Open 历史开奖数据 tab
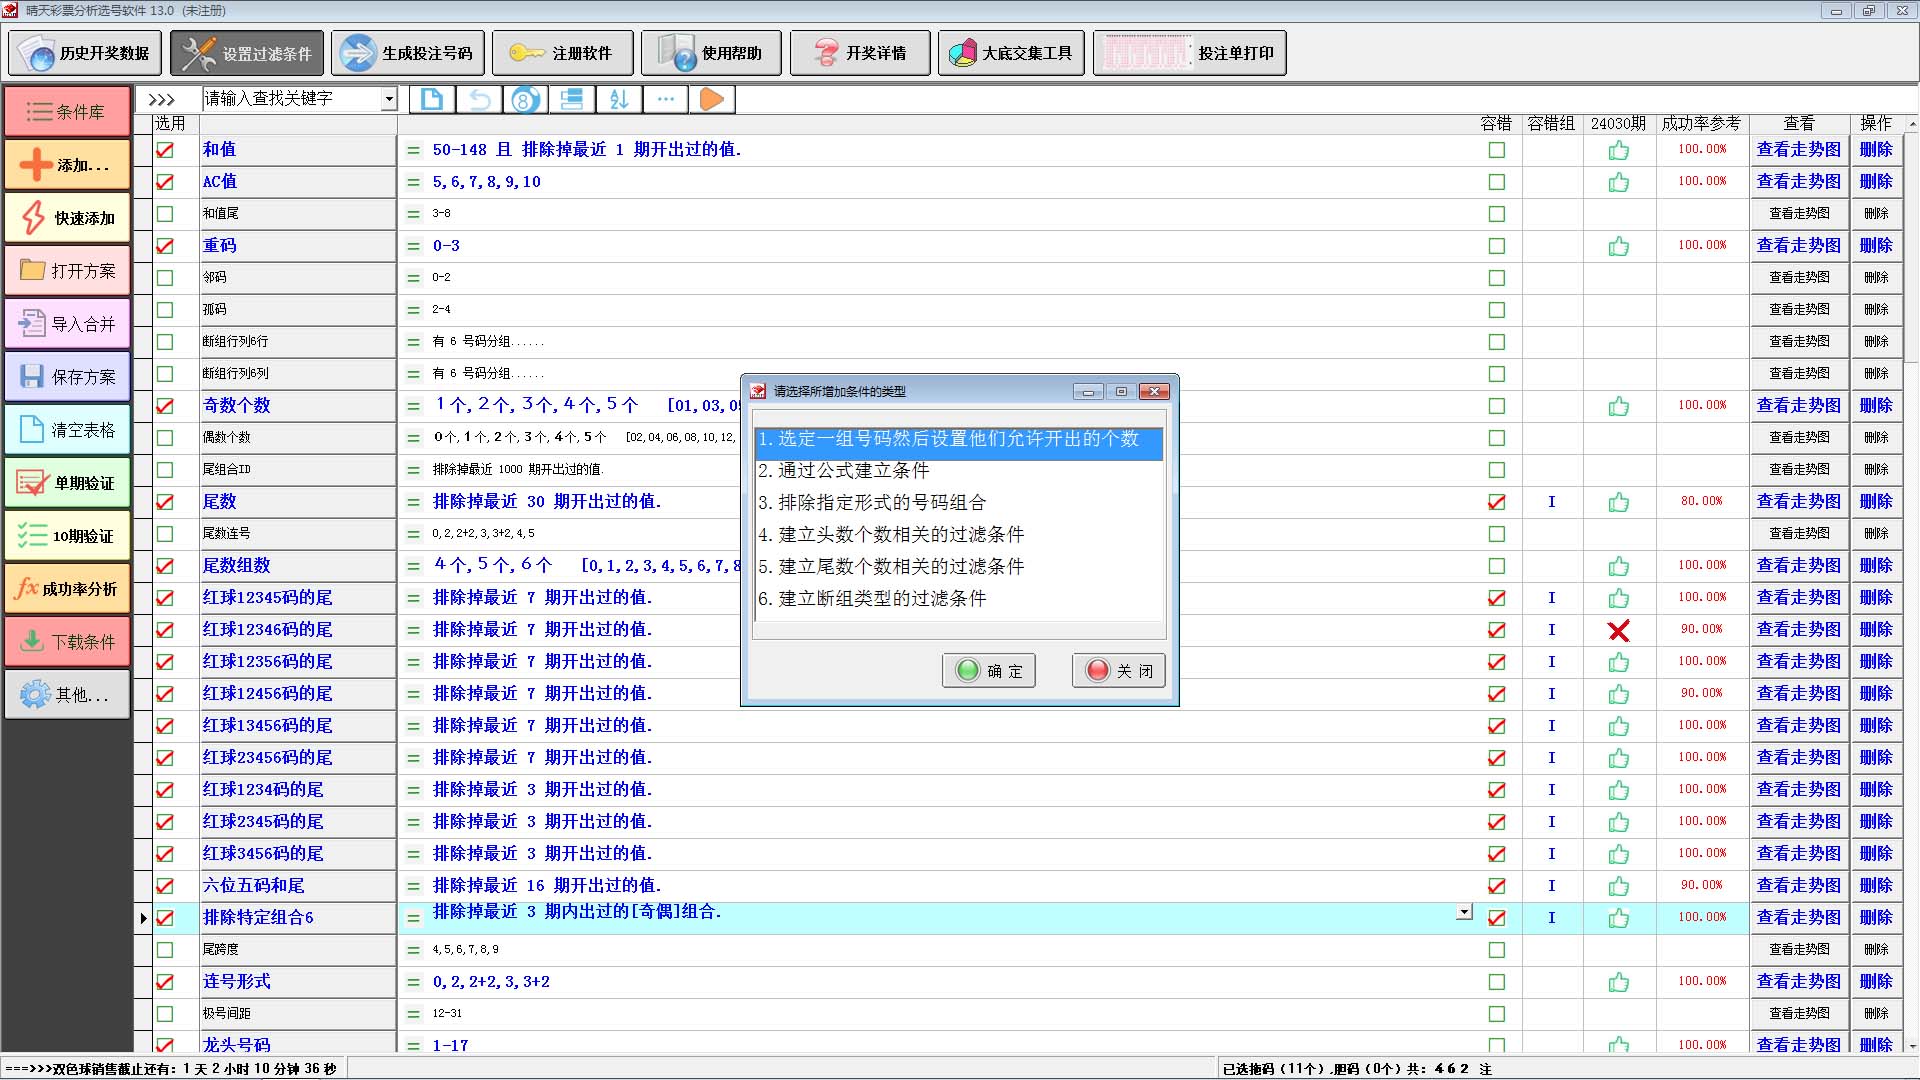Image resolution: width=1920 pixels, height=1080 pixels. tap(86, 53)
